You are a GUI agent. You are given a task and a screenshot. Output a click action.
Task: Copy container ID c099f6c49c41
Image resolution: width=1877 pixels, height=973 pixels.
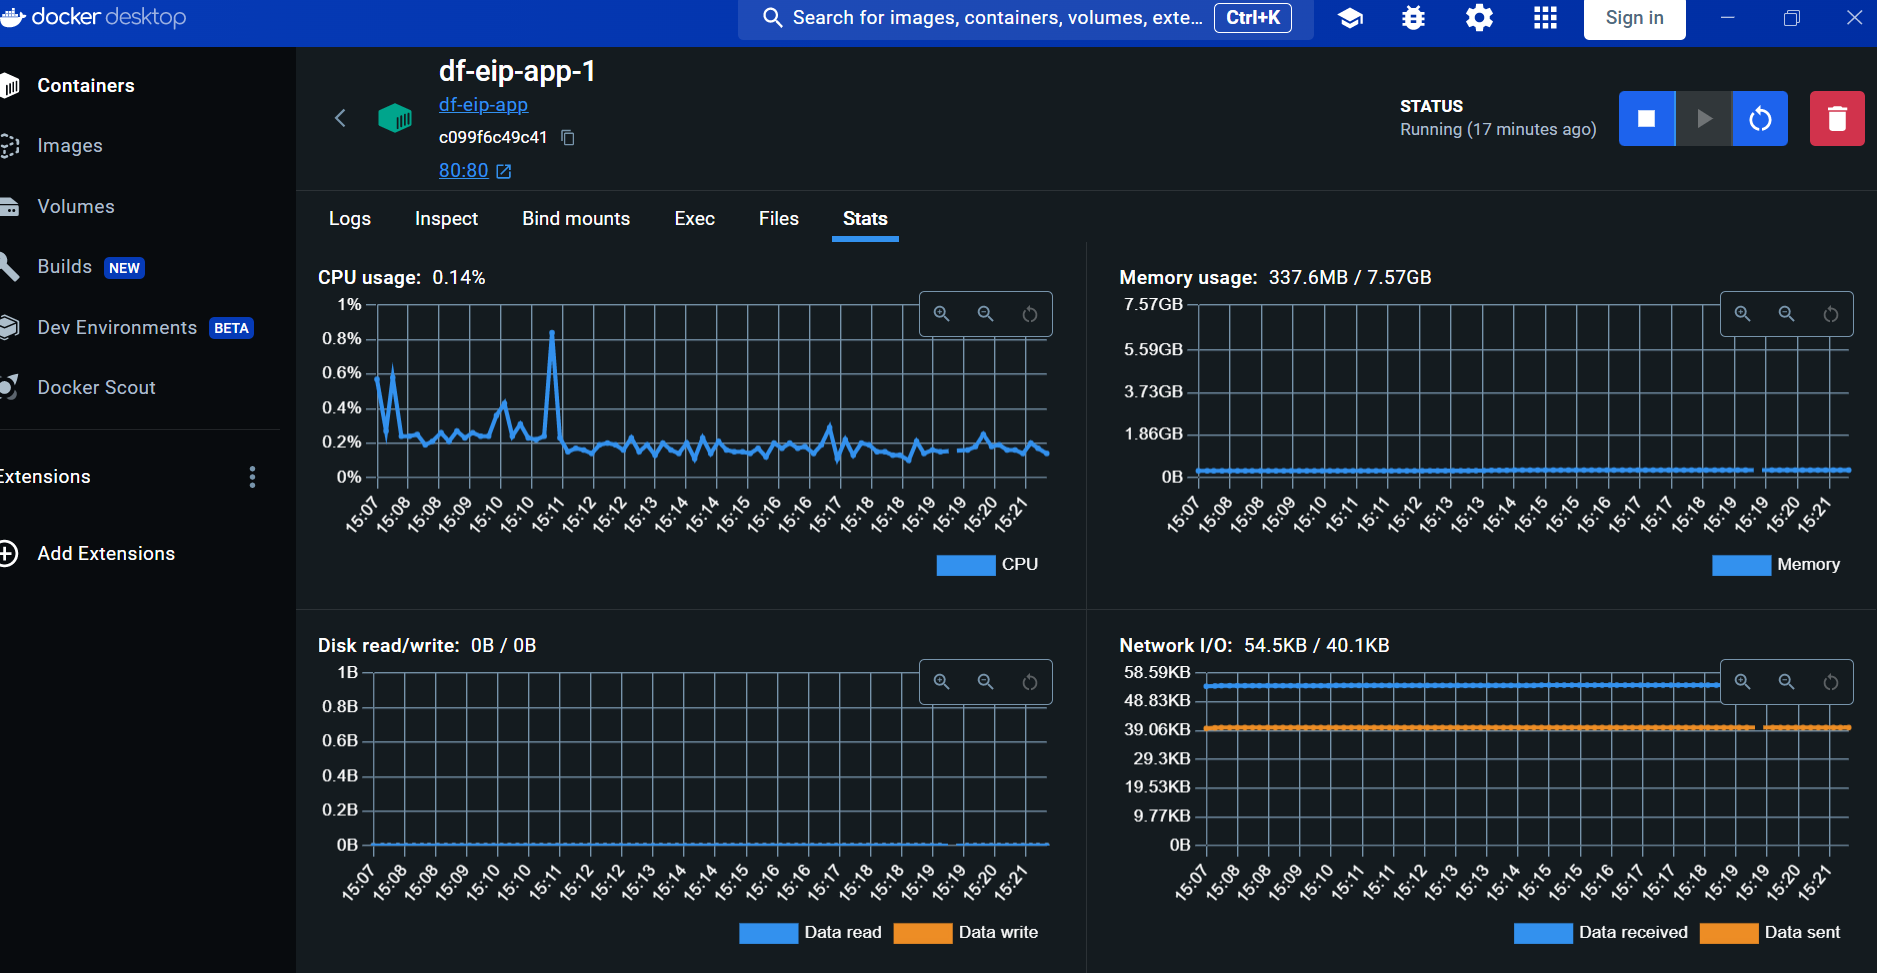[567, 138]
